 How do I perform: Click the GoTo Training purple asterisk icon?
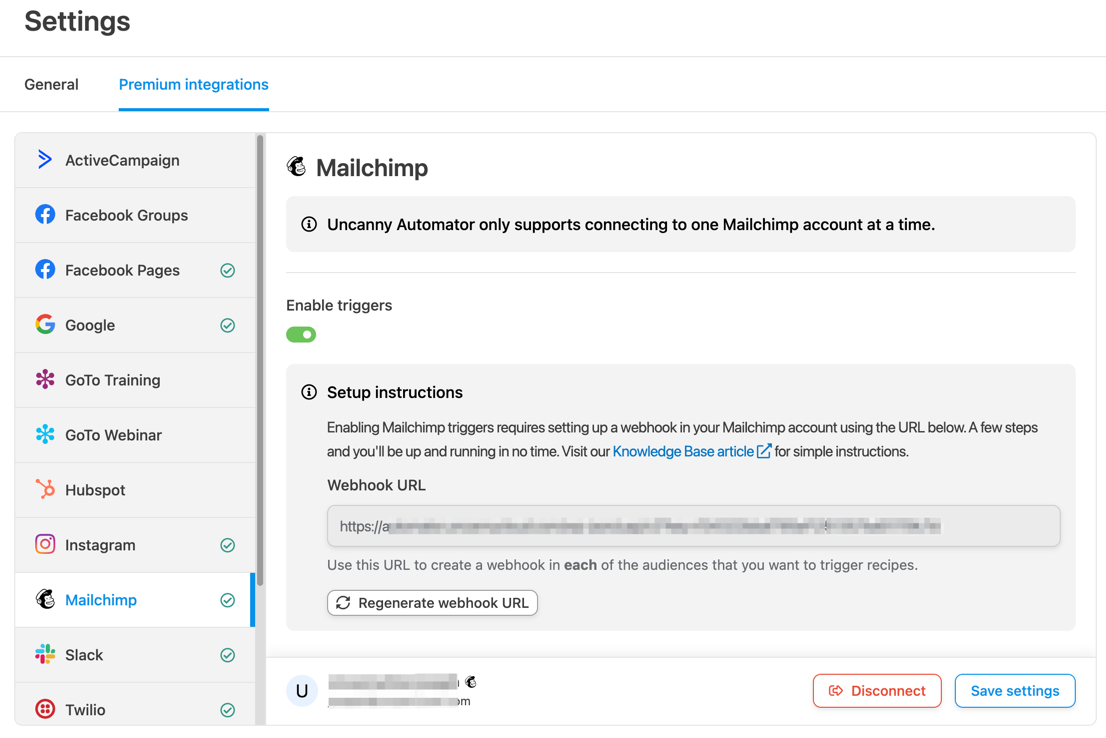point(45,380)
